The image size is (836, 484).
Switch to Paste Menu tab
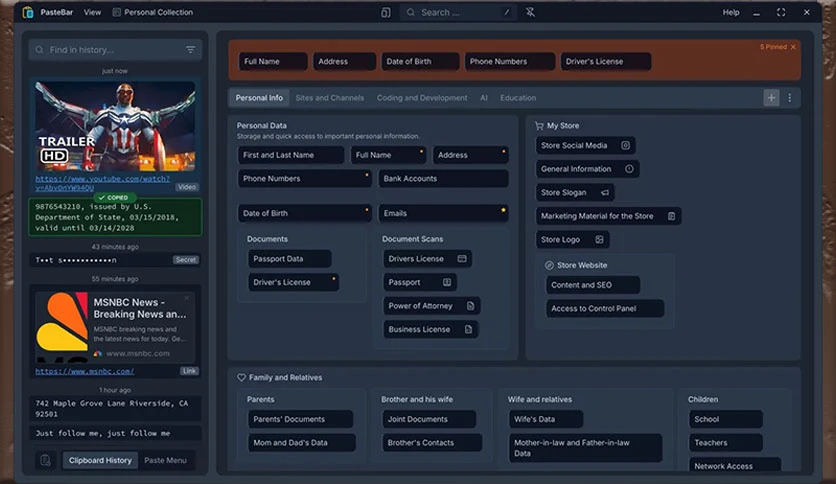point(165,460)
